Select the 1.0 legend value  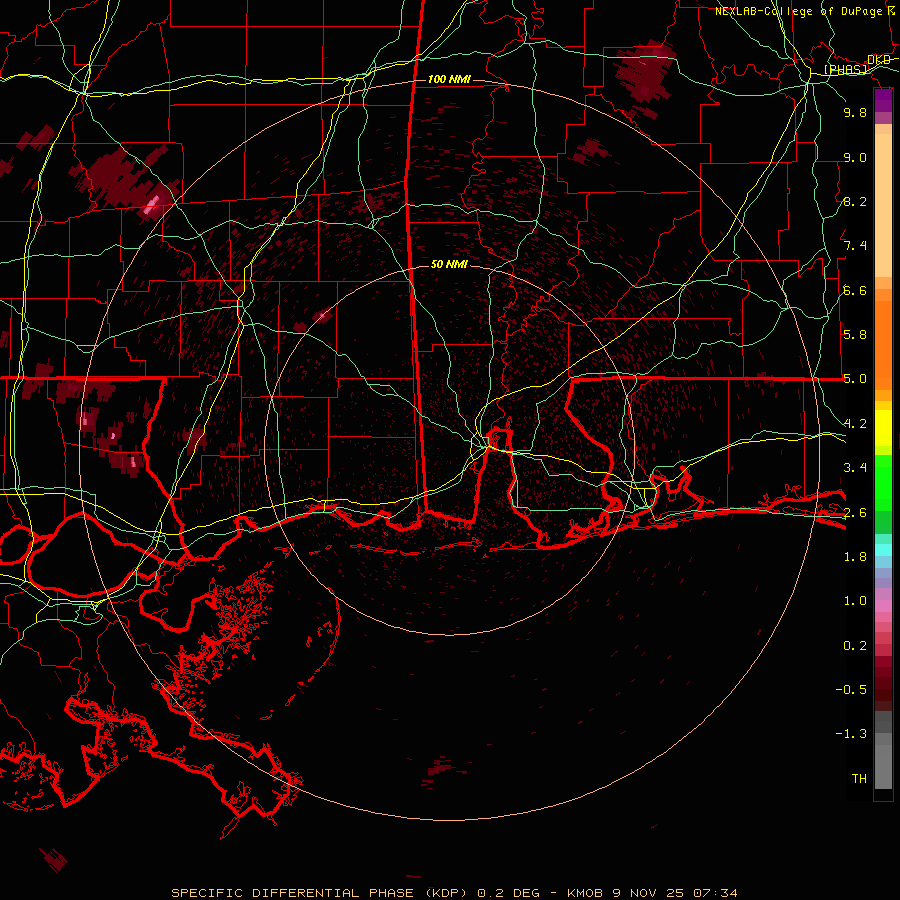(855, 601)
